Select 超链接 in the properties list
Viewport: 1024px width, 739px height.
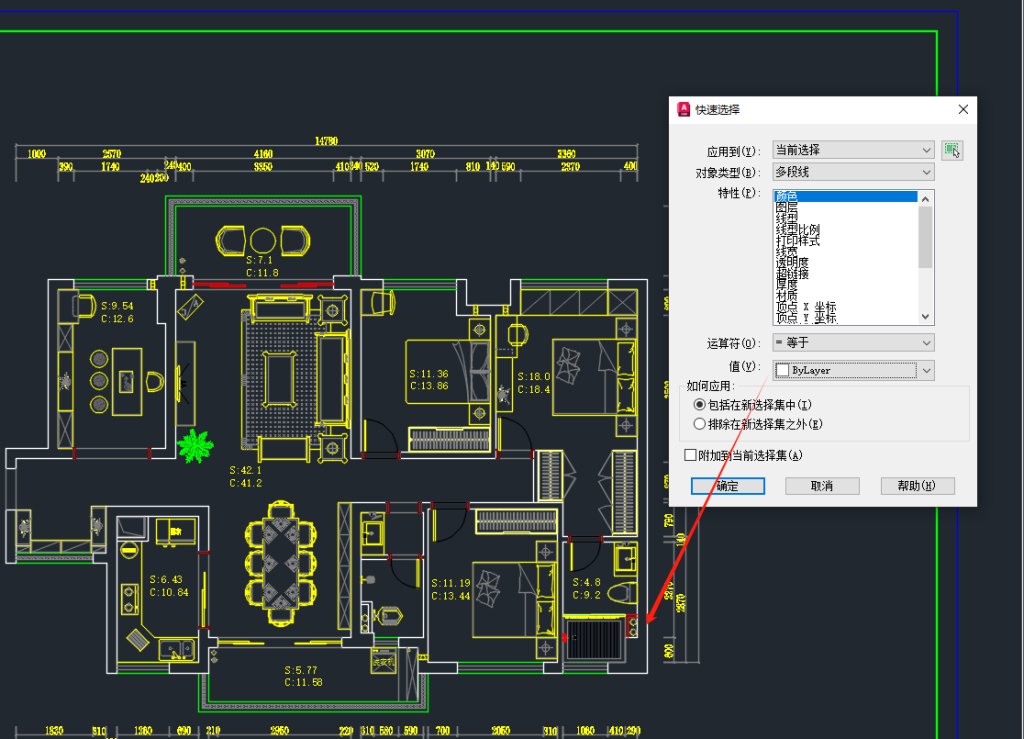click(792, 274)
